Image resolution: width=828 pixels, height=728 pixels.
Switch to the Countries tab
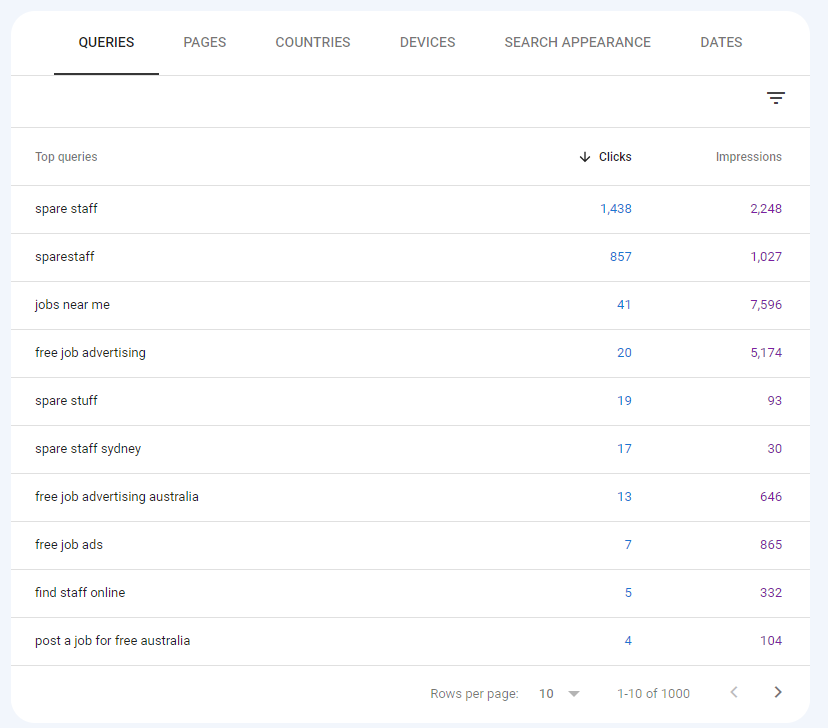coord(313,42)
